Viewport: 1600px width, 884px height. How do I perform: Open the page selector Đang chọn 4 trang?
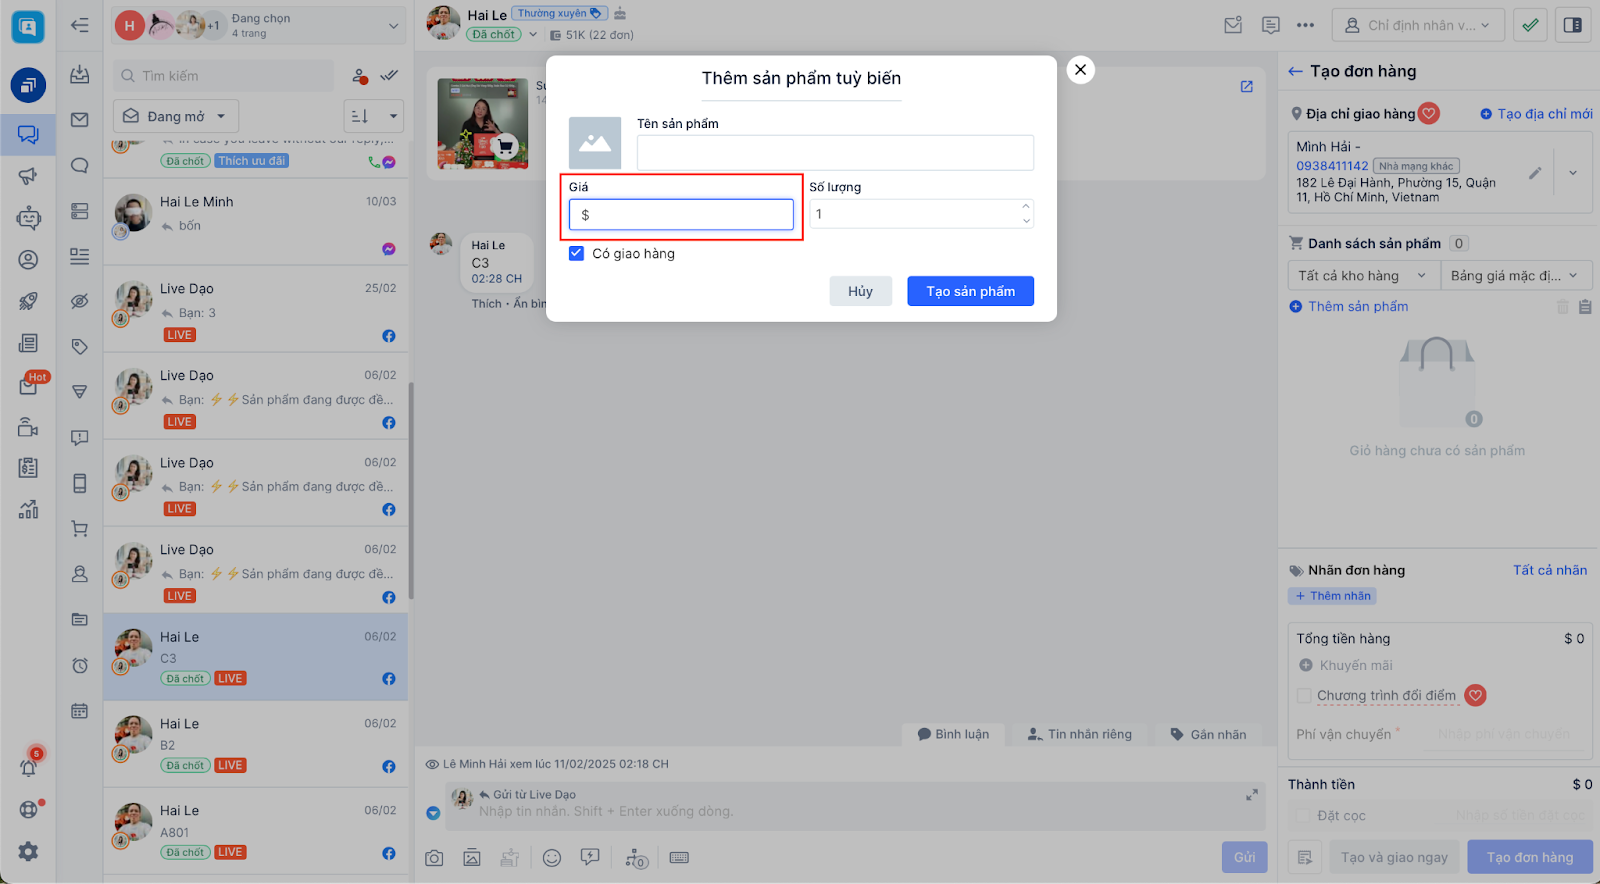259,26
